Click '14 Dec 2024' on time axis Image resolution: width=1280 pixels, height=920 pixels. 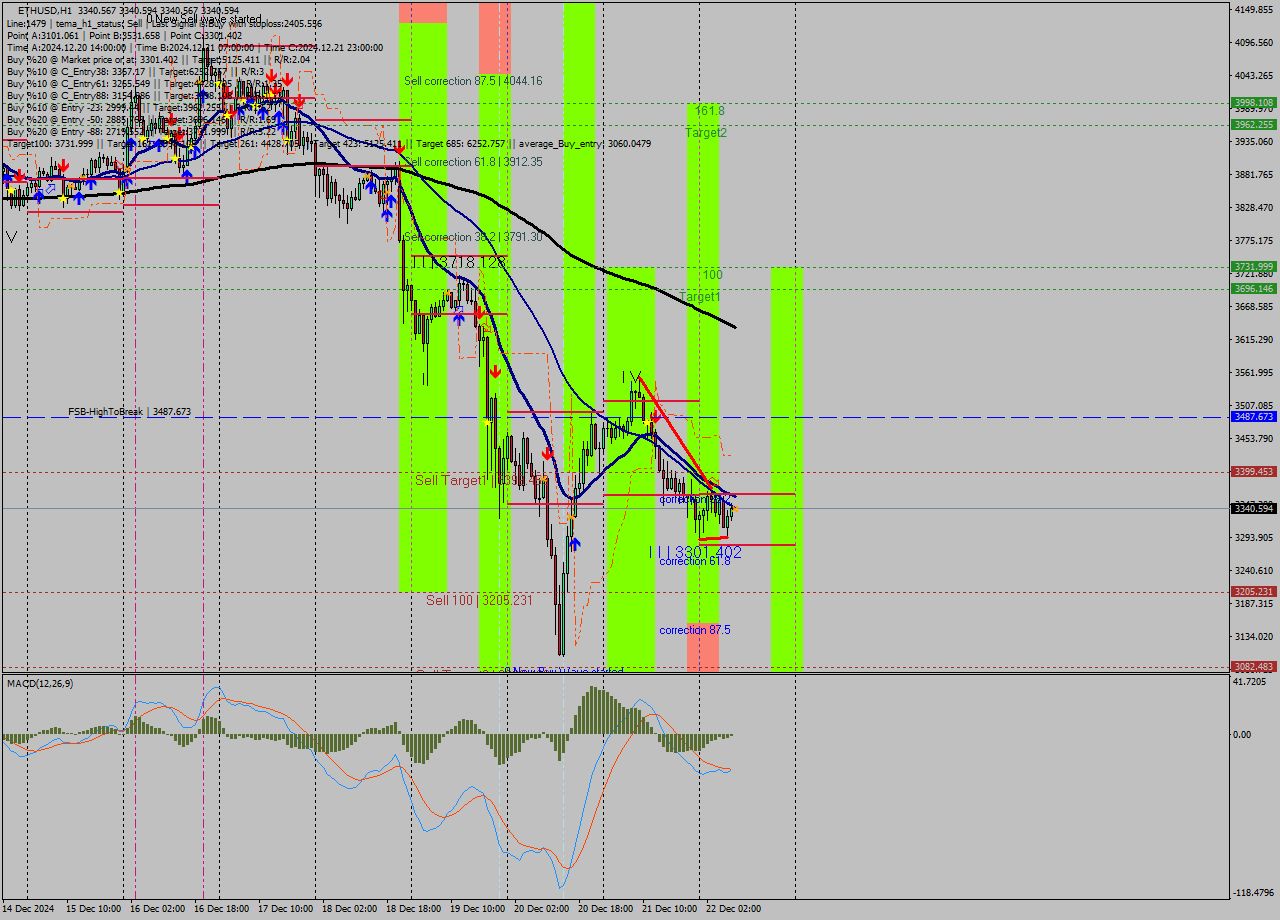pos(30,909)
